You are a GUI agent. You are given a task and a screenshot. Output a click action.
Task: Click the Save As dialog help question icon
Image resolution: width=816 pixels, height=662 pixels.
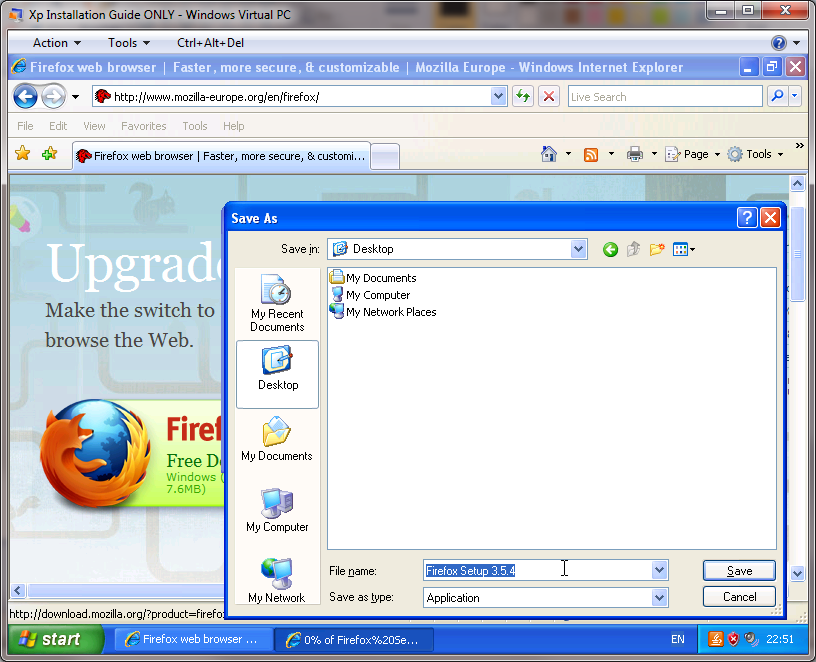pos(747,218)
